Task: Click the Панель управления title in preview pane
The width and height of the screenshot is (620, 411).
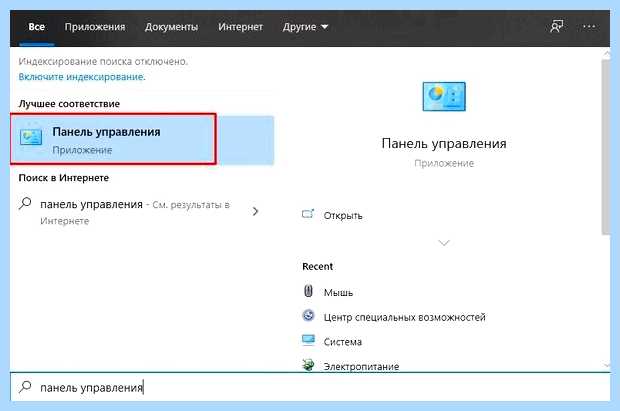Action: pyautogui.click(x=444, y=143)
